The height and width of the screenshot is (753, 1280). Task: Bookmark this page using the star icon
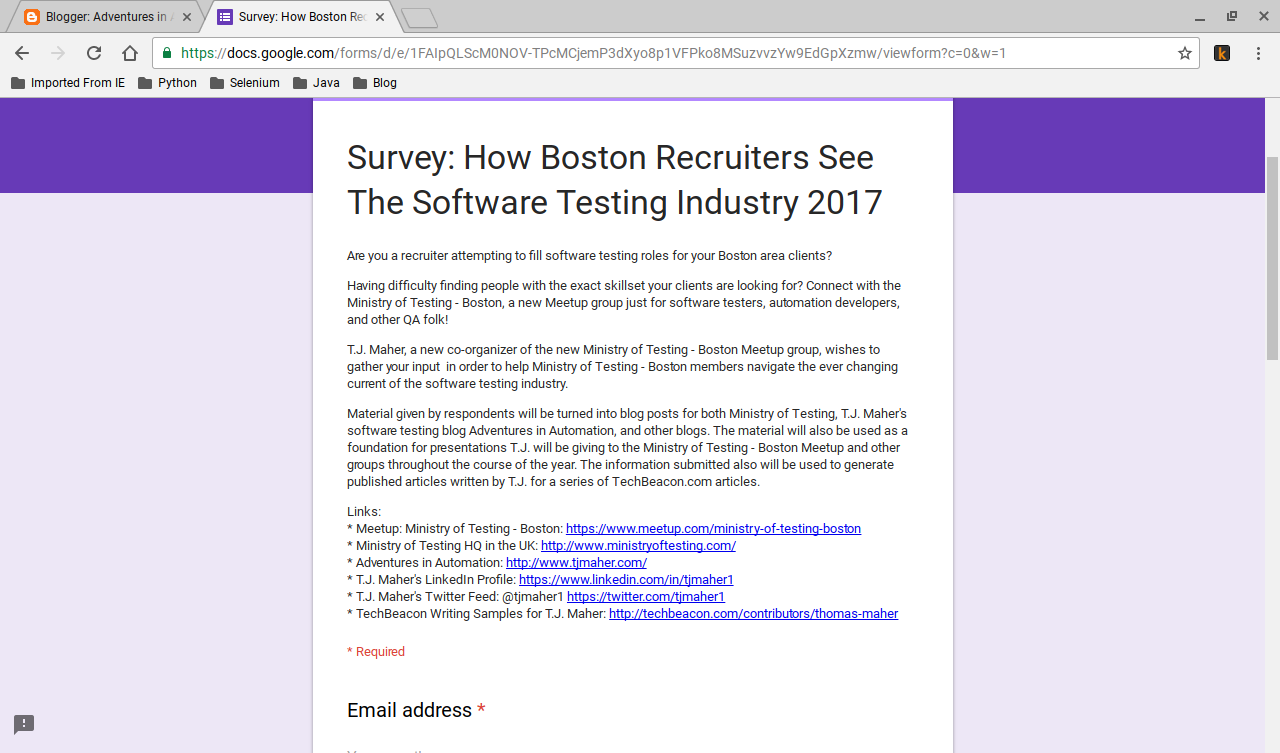(x=1185, y=53)
